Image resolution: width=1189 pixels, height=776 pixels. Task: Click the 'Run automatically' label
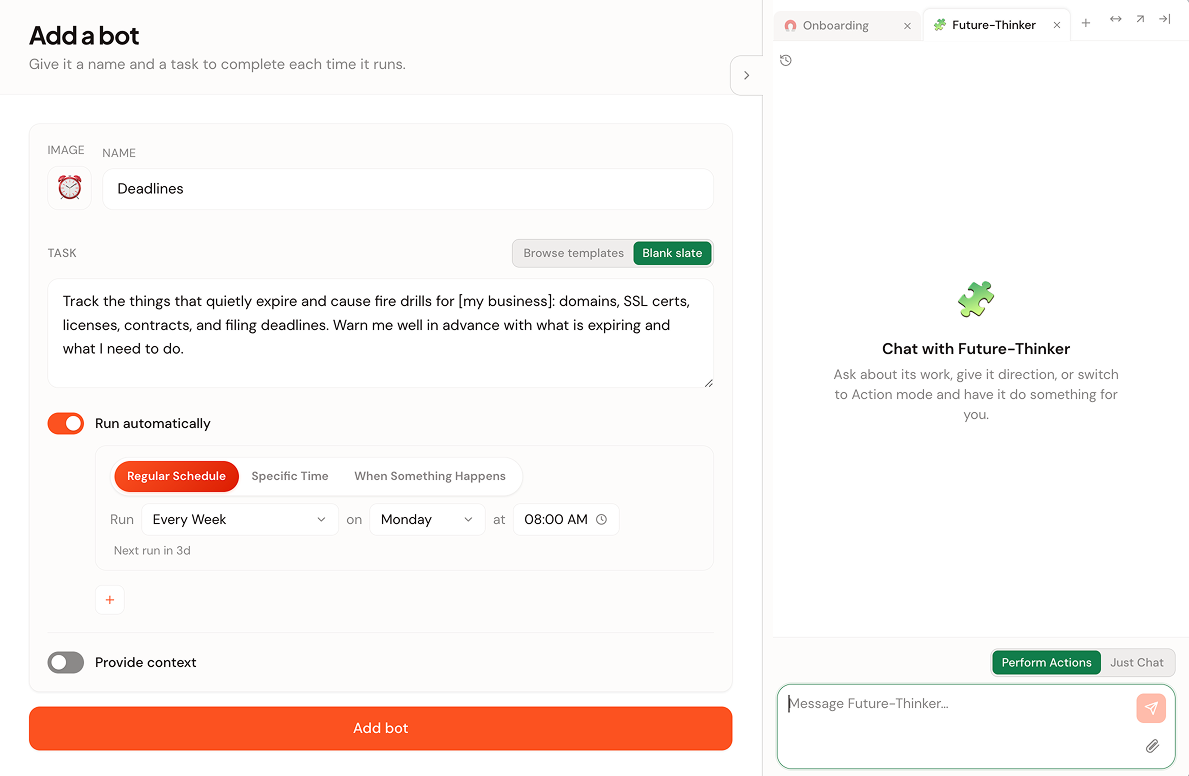click(152, 423)
